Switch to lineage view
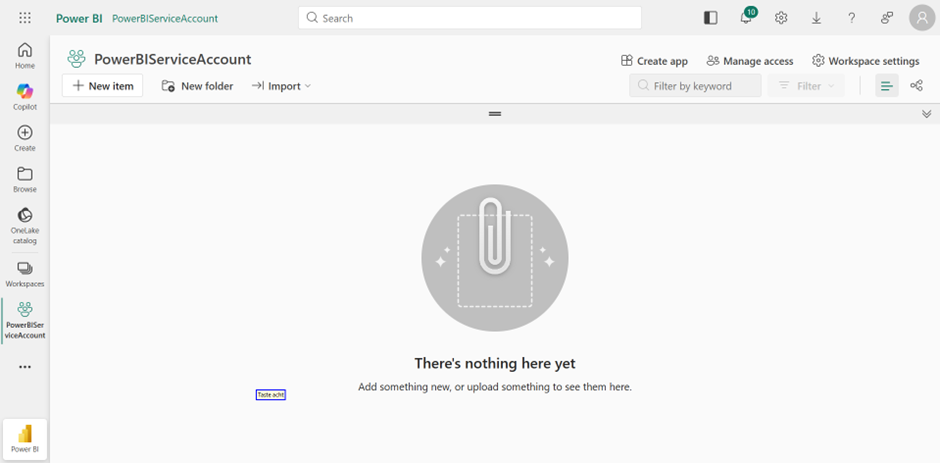 [916, 86]
